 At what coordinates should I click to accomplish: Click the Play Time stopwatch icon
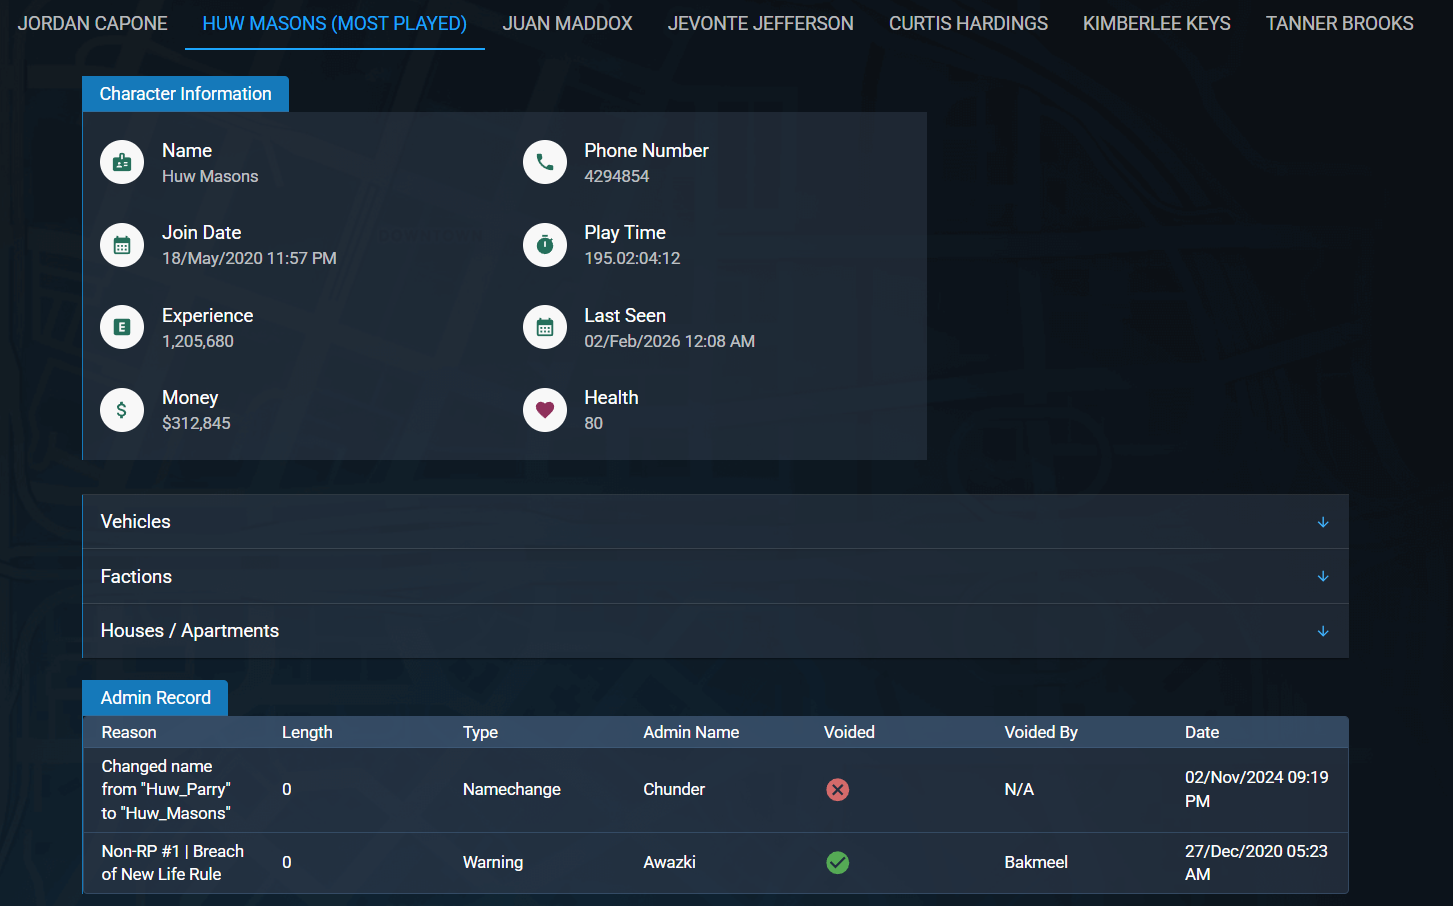tap(545, 245)
